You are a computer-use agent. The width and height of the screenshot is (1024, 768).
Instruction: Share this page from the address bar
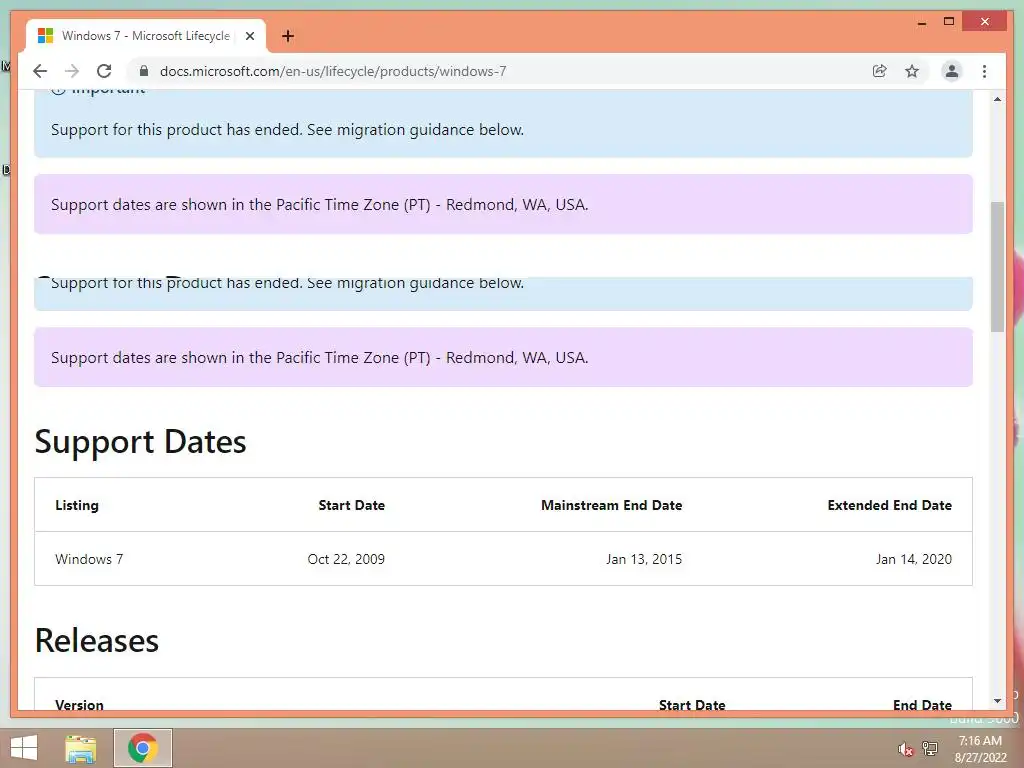click(x=880, y=71)
